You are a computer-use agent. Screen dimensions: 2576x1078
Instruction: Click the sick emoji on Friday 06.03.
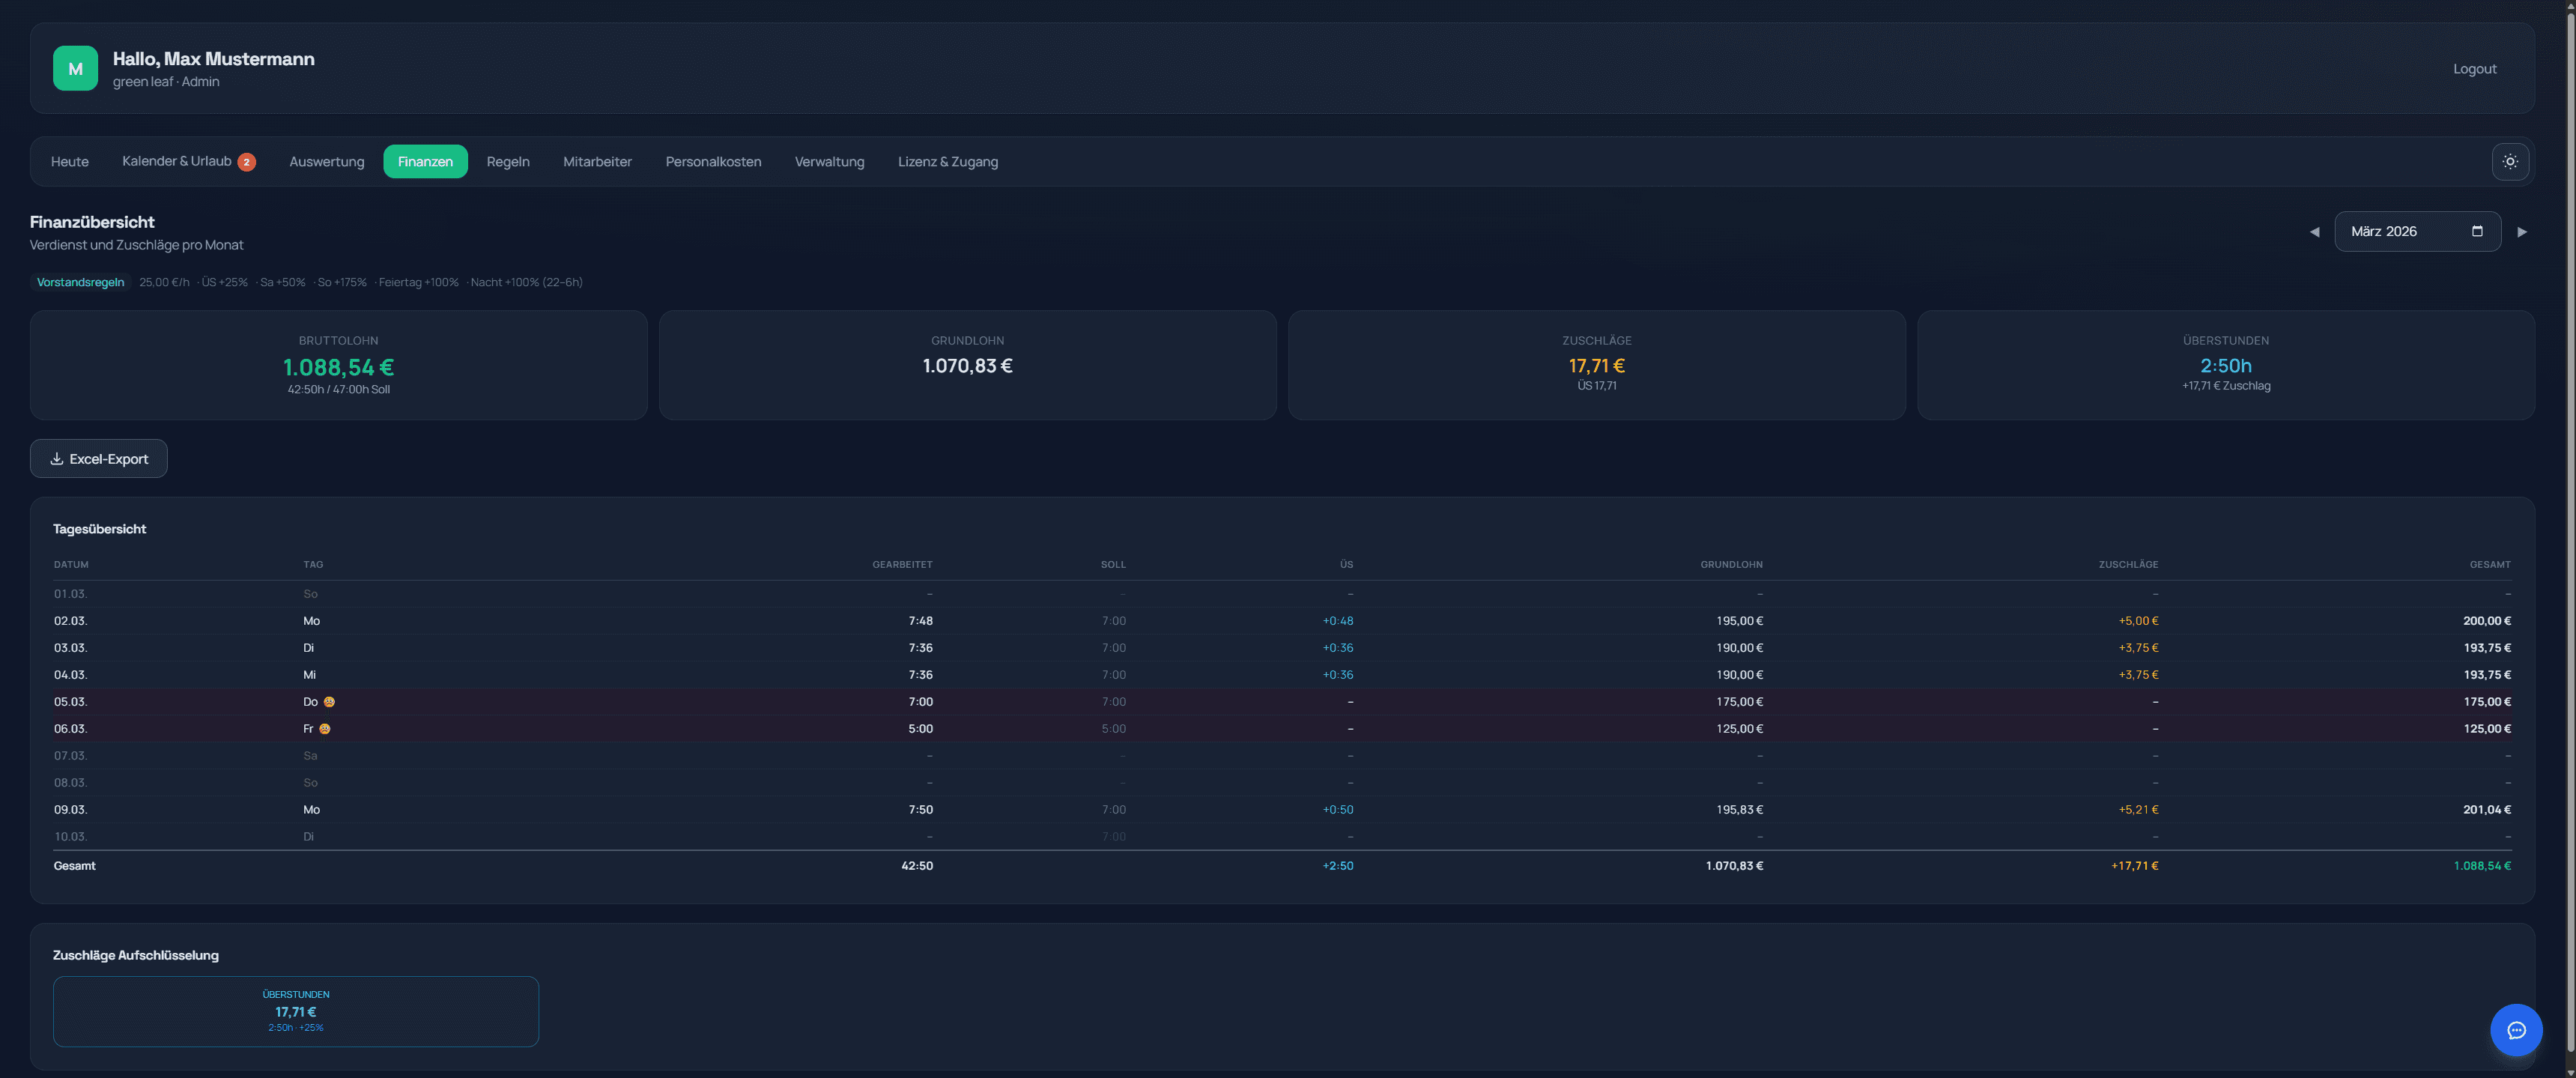324,729
